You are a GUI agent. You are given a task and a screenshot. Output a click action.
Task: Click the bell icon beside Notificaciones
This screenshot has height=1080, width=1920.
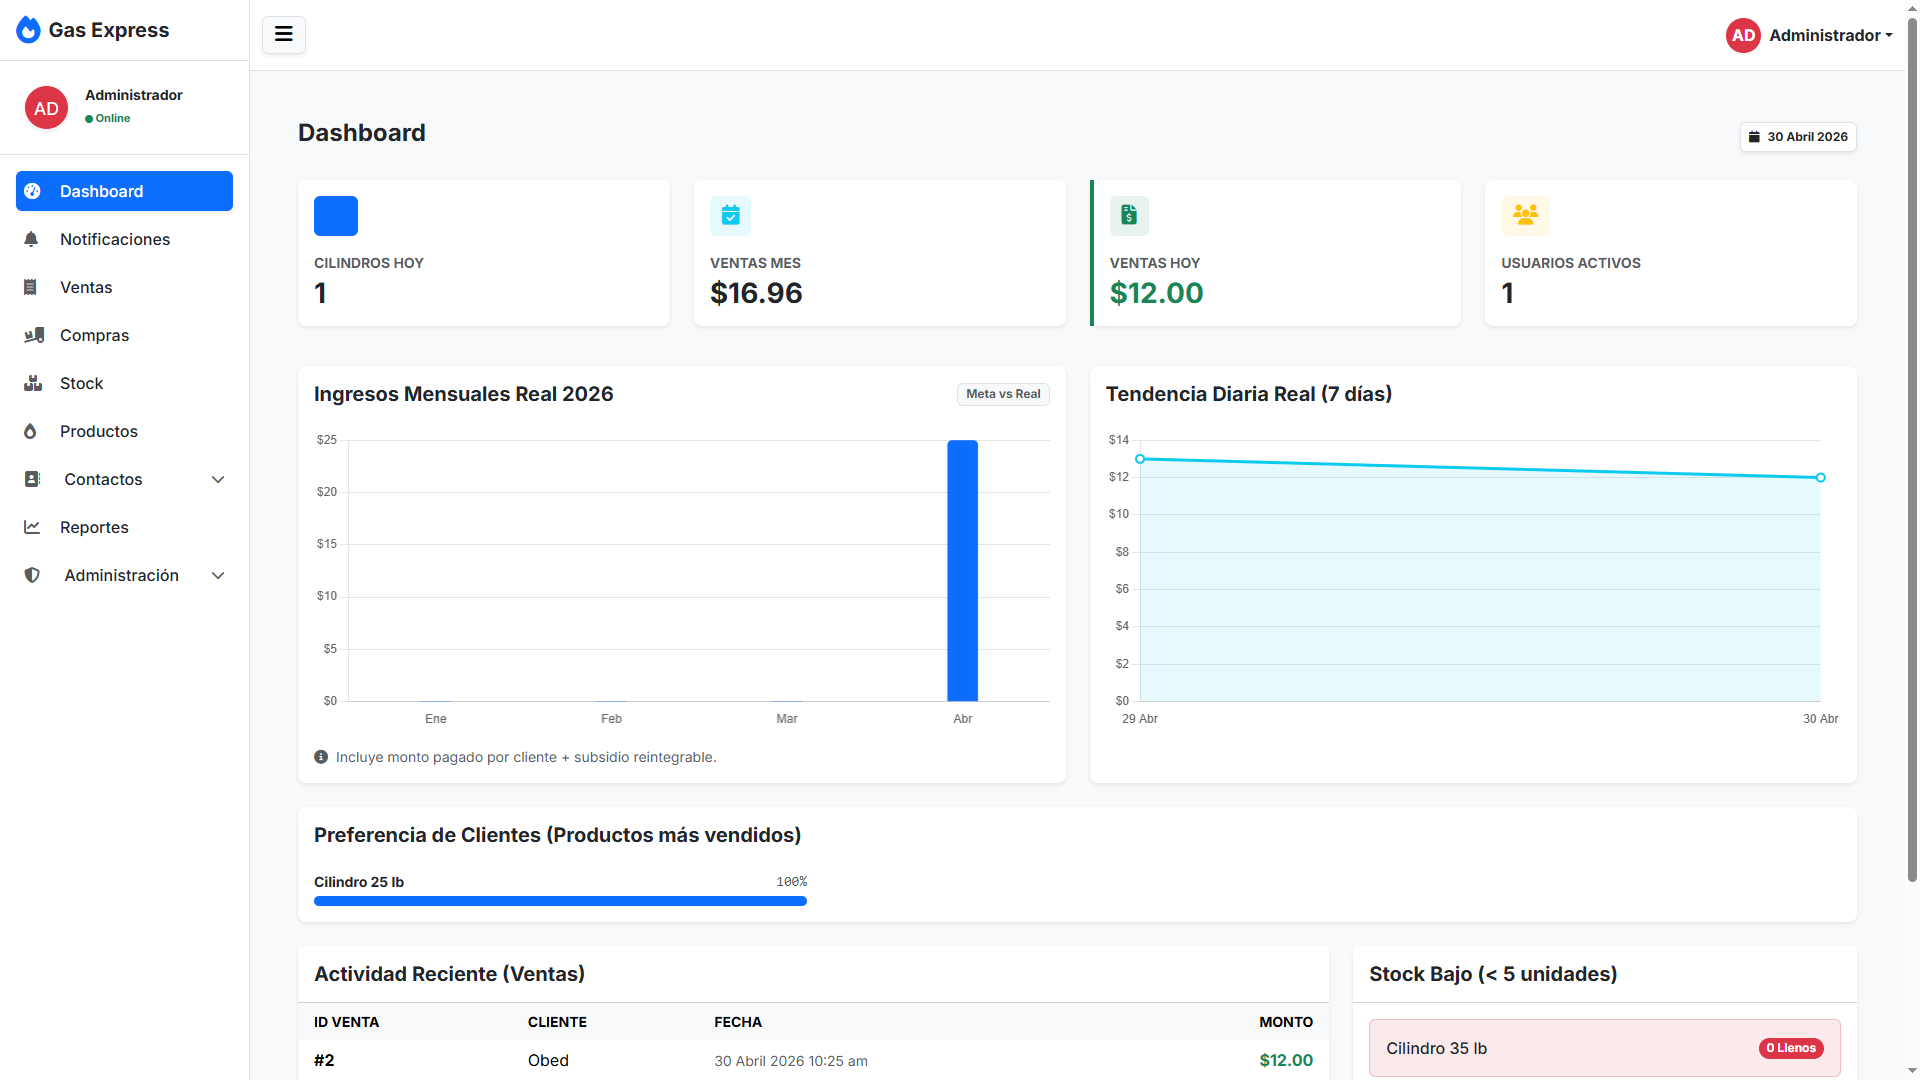[32, 239]
